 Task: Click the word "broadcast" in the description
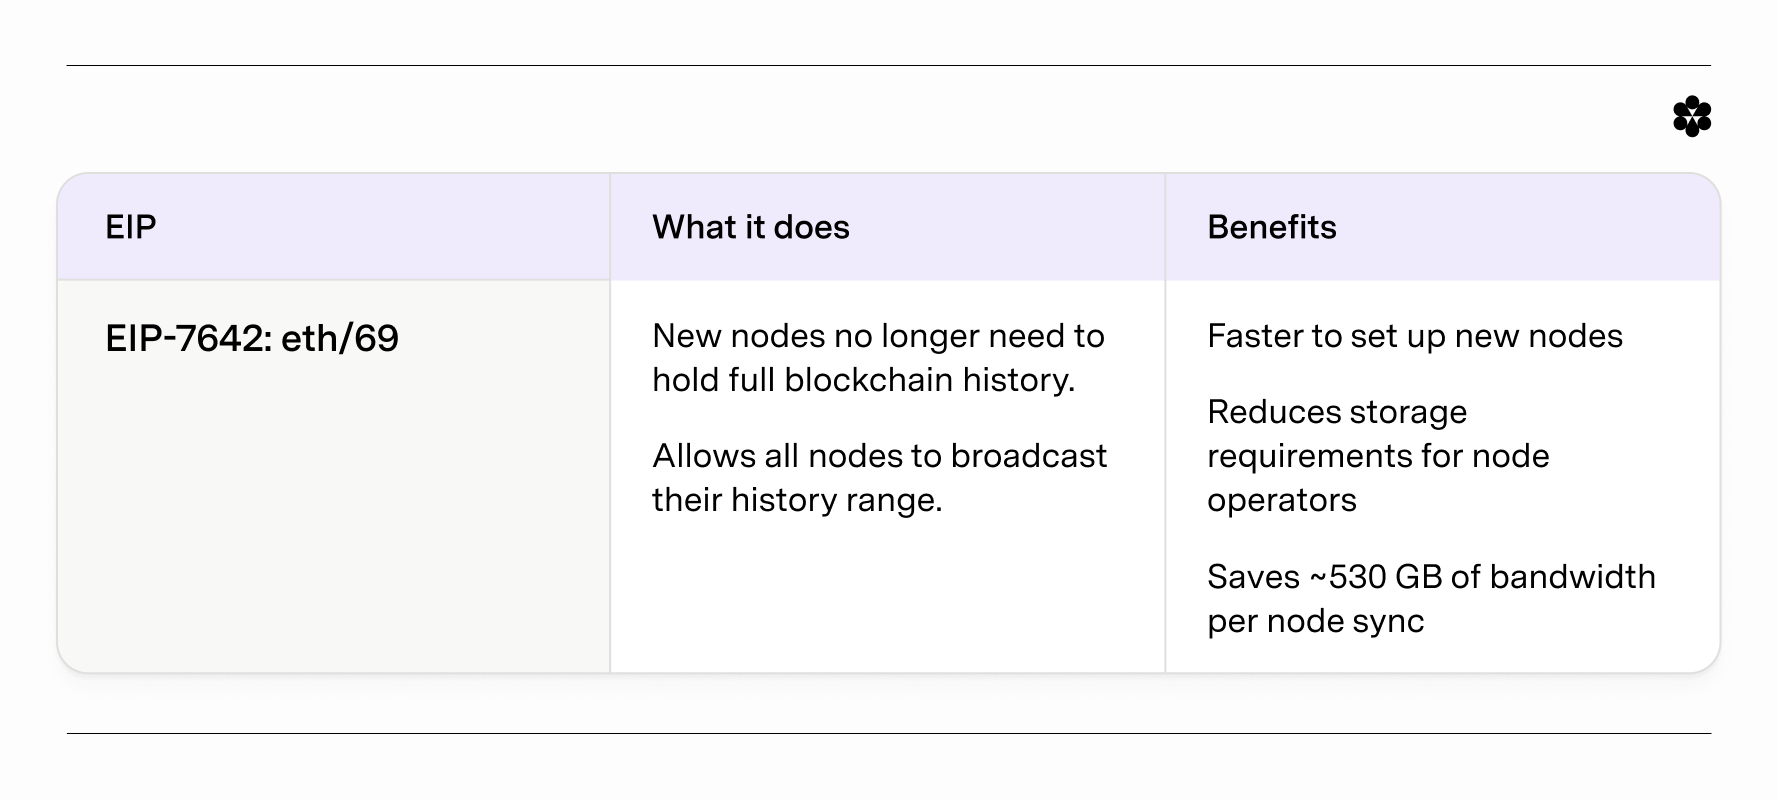coord(1028,456)
